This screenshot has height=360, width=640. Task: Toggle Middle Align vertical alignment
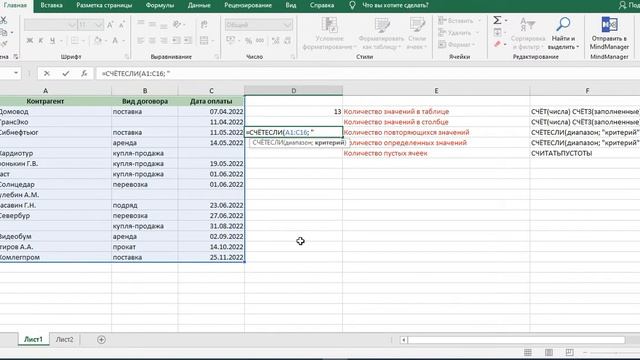pos(152,25)
